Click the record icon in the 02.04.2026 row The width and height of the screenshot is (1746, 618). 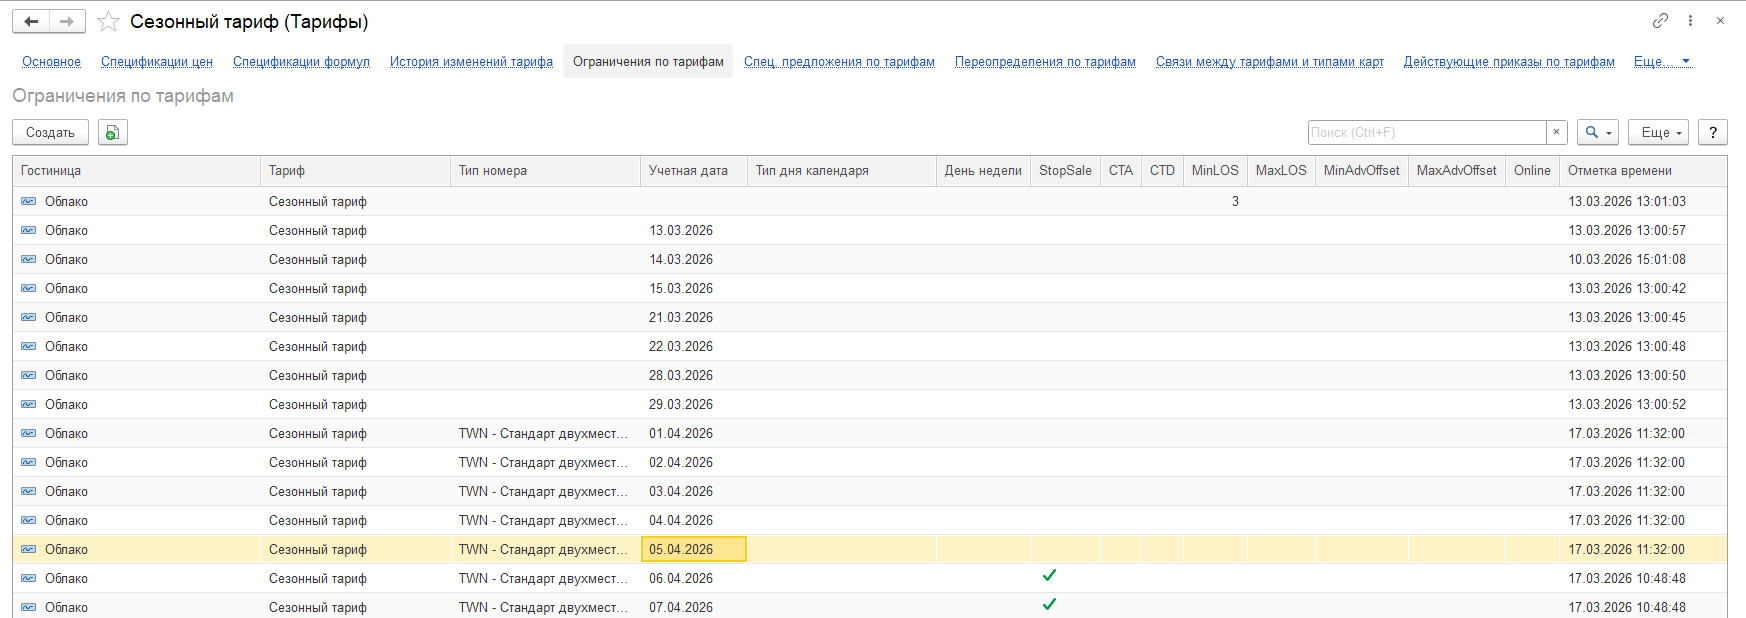(x=29, y=462)
